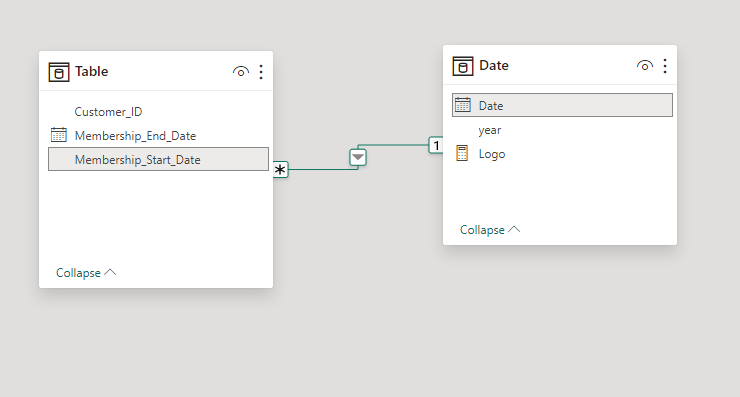Click calculator icon beside Logo
740x397 pixels.
point(462,153)
